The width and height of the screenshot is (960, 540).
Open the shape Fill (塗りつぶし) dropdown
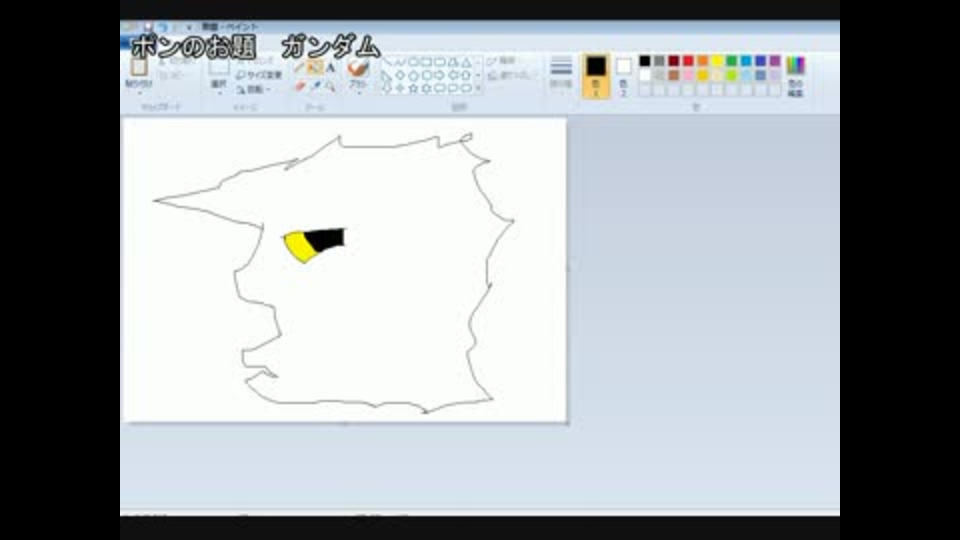coord(513,75)
